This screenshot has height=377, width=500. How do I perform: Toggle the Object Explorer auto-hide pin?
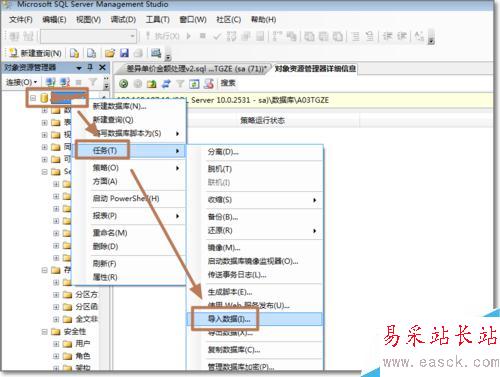(90, 67)
